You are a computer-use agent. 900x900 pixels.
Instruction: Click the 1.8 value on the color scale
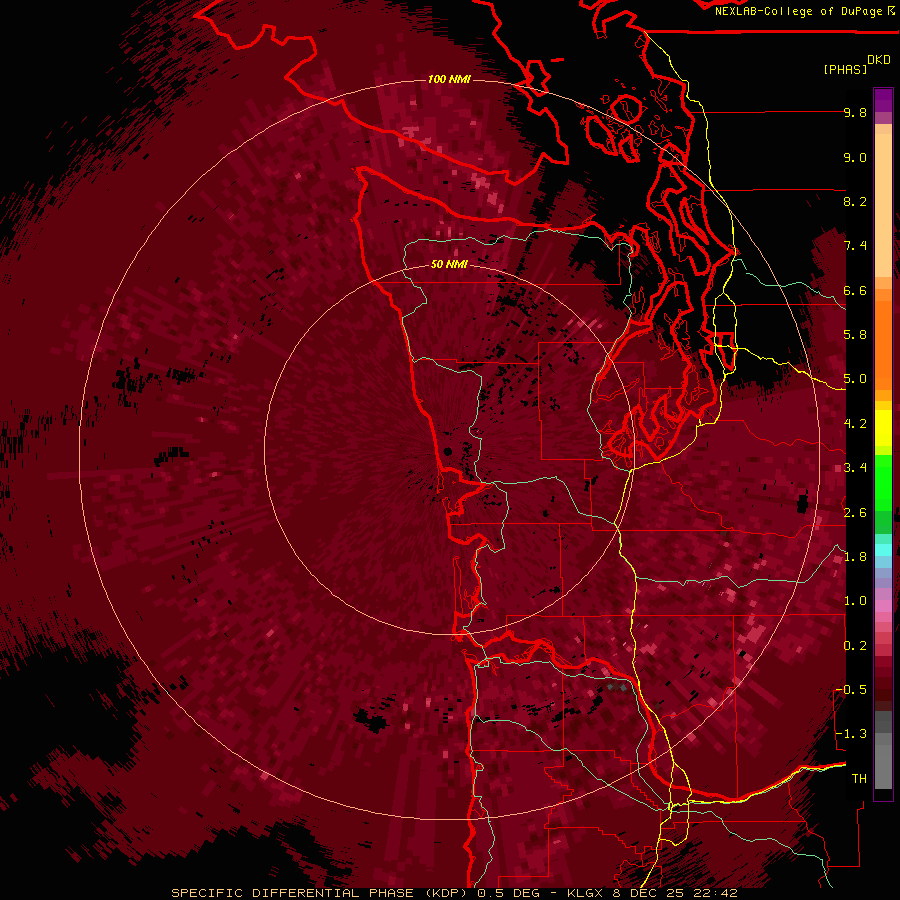click(x=855, y=557)
